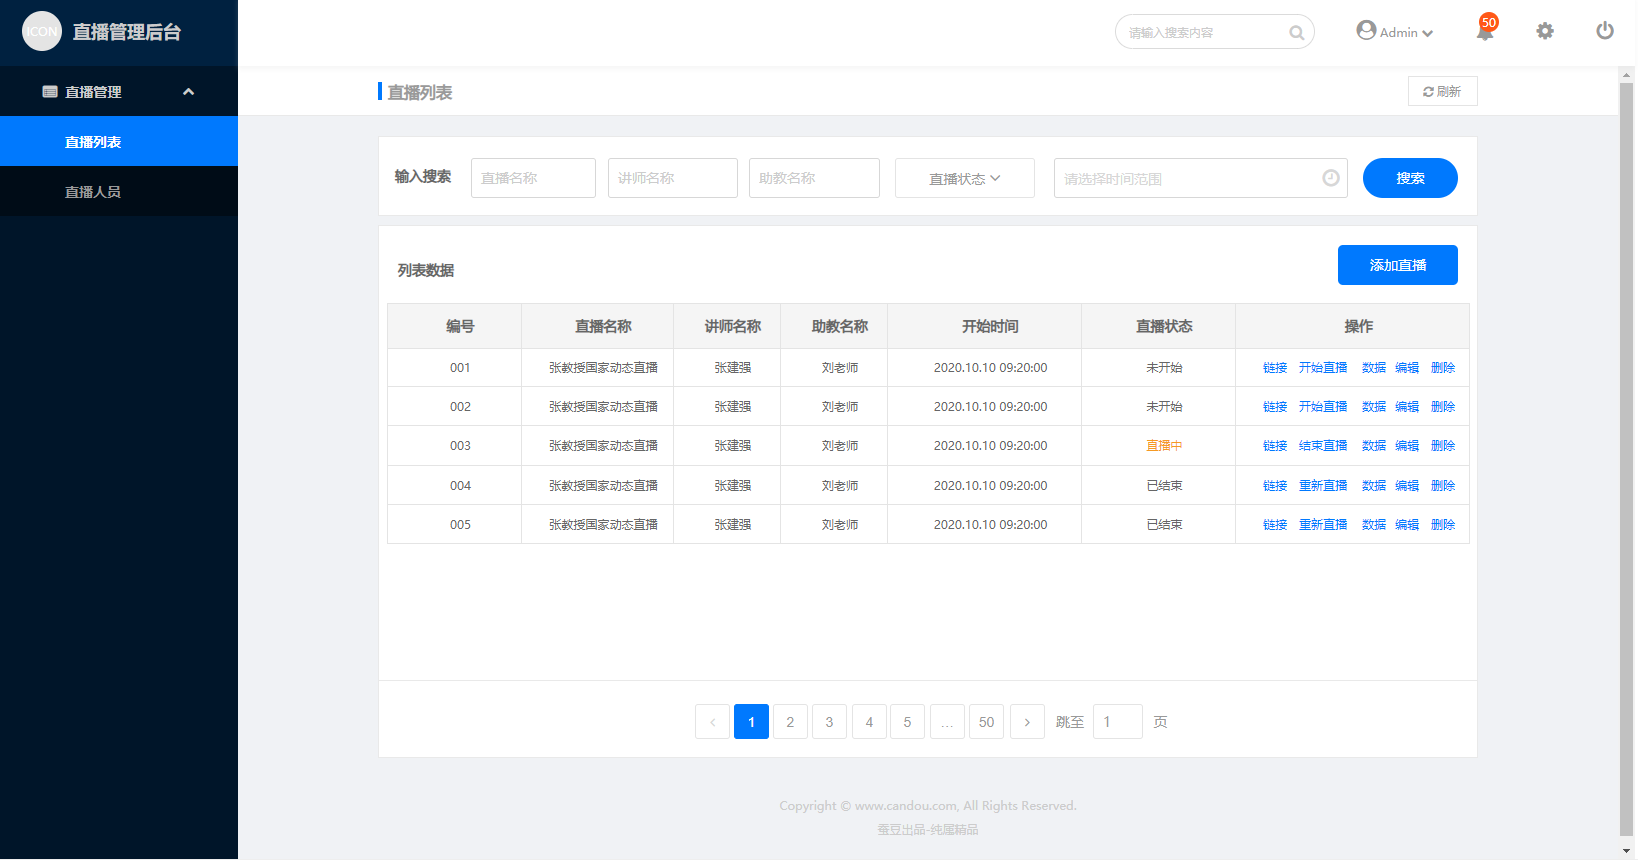This screenshot has width=1638, height=860.
Task: Click the Admin user avatar icon
Action: tap(1366, 30)
